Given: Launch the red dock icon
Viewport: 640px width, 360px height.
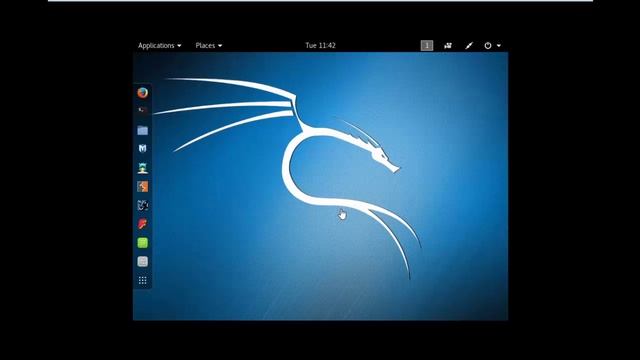Looking at the screenshot, I should click(142, 224).
